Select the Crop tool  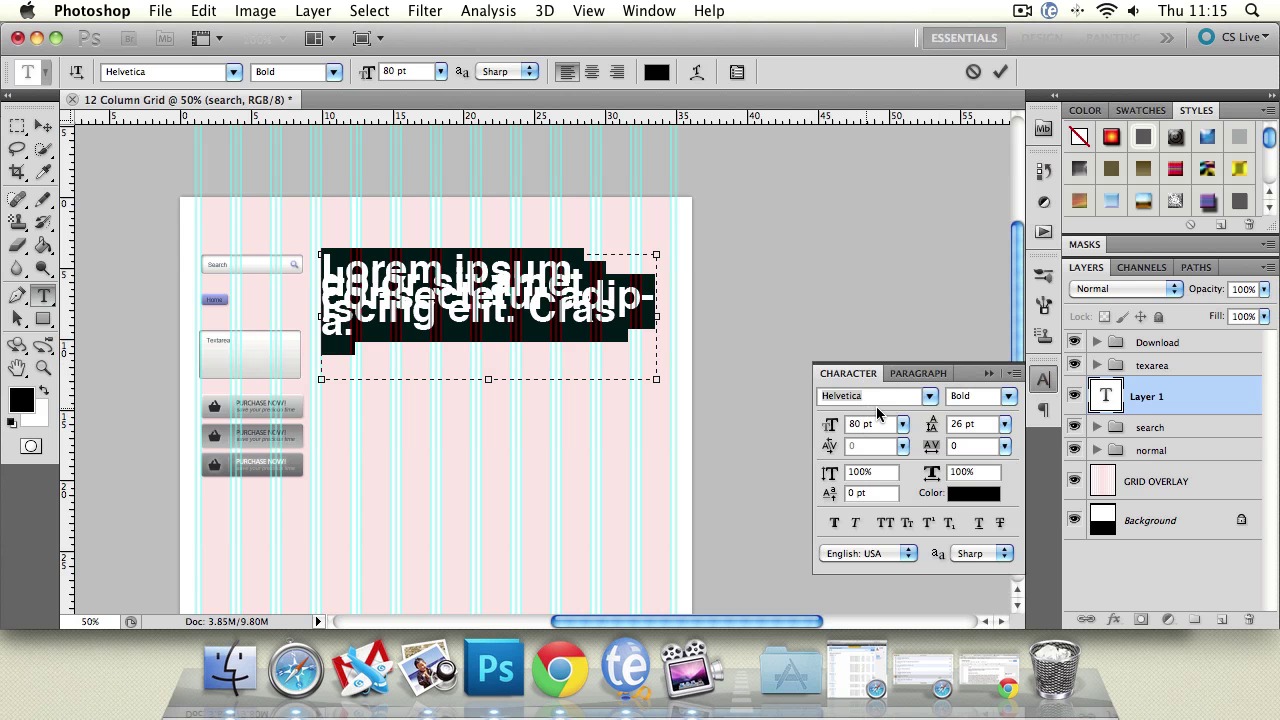tap(17, 172)
